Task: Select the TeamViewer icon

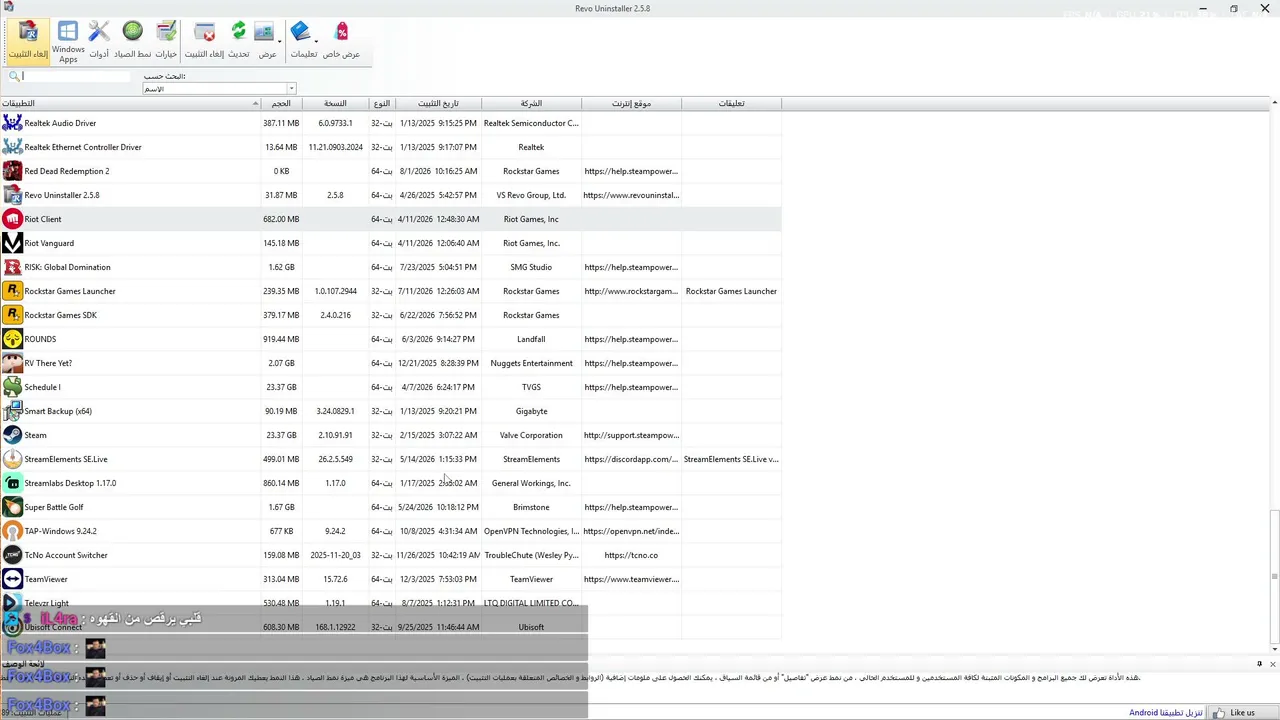Action: click(x=12, y=579)
